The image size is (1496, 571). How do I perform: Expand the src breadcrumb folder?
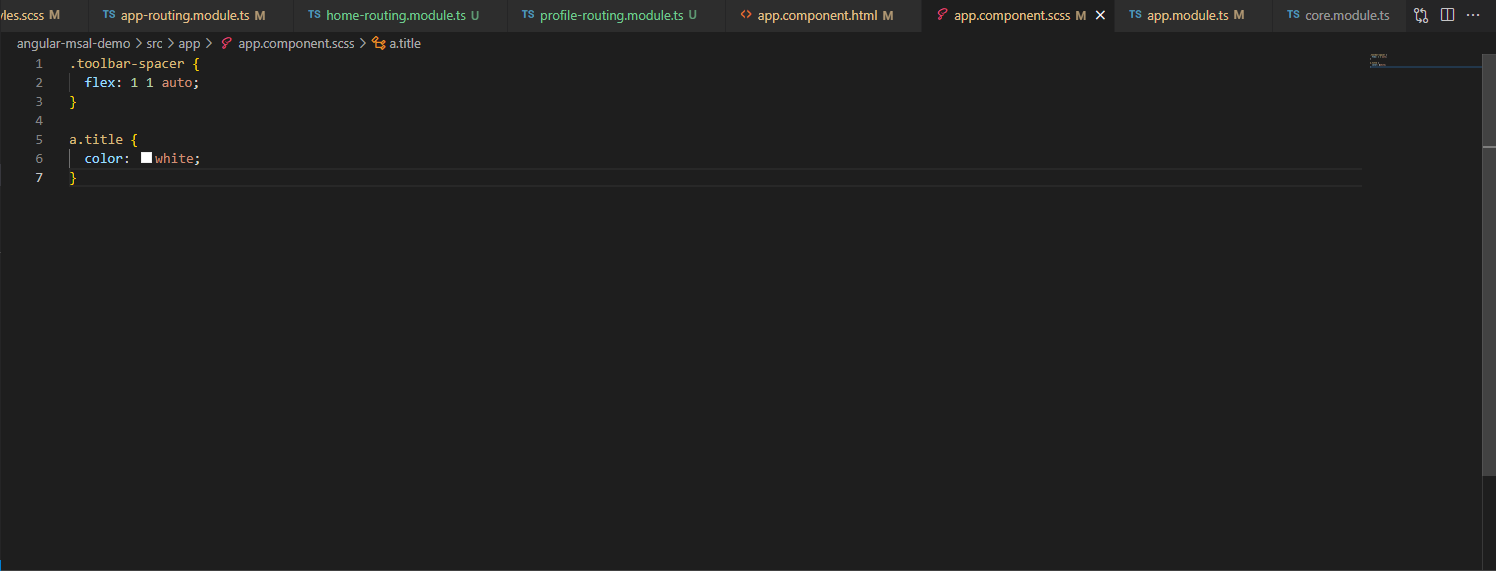point(154,44)
